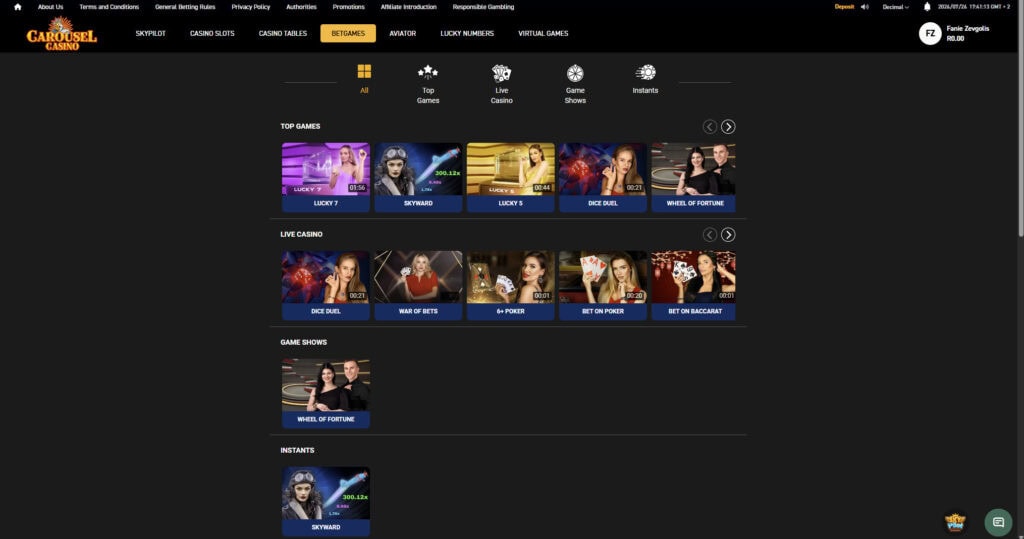Open the Decimal odds format dropdown

click(x=895, y=7)
